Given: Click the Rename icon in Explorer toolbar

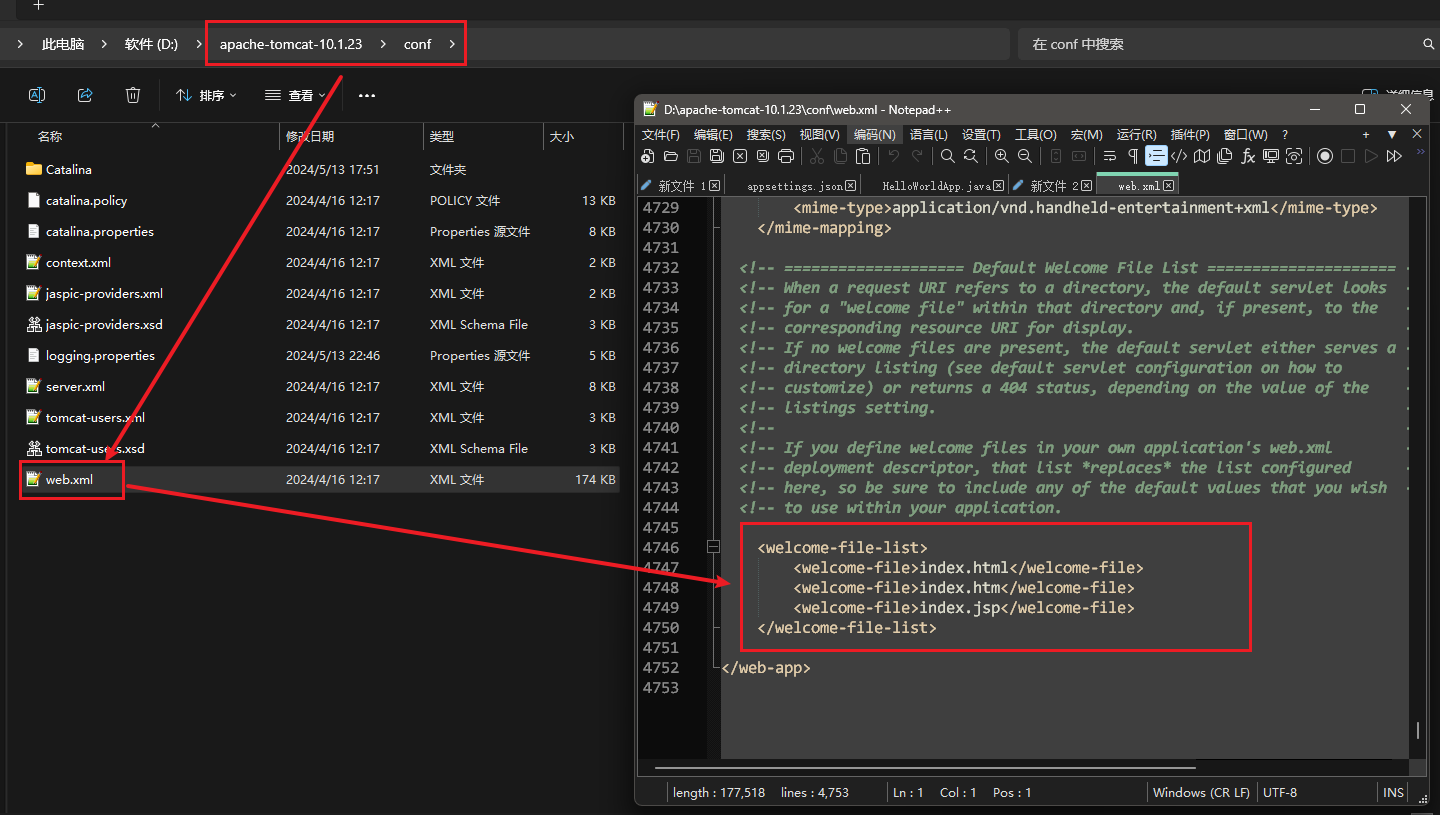Looking at the screenshot, I should pyautogui.click(x=37, y=95).
